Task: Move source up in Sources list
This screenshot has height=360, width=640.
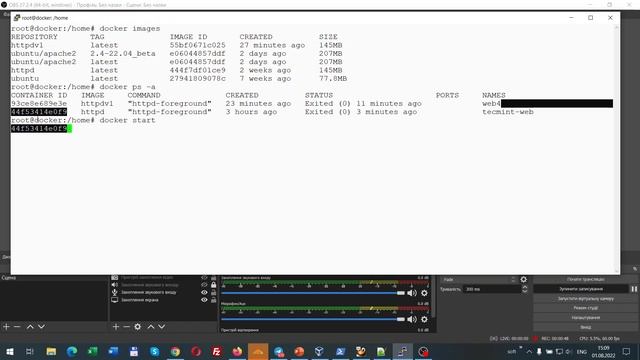Action: (x=151, y=327)
